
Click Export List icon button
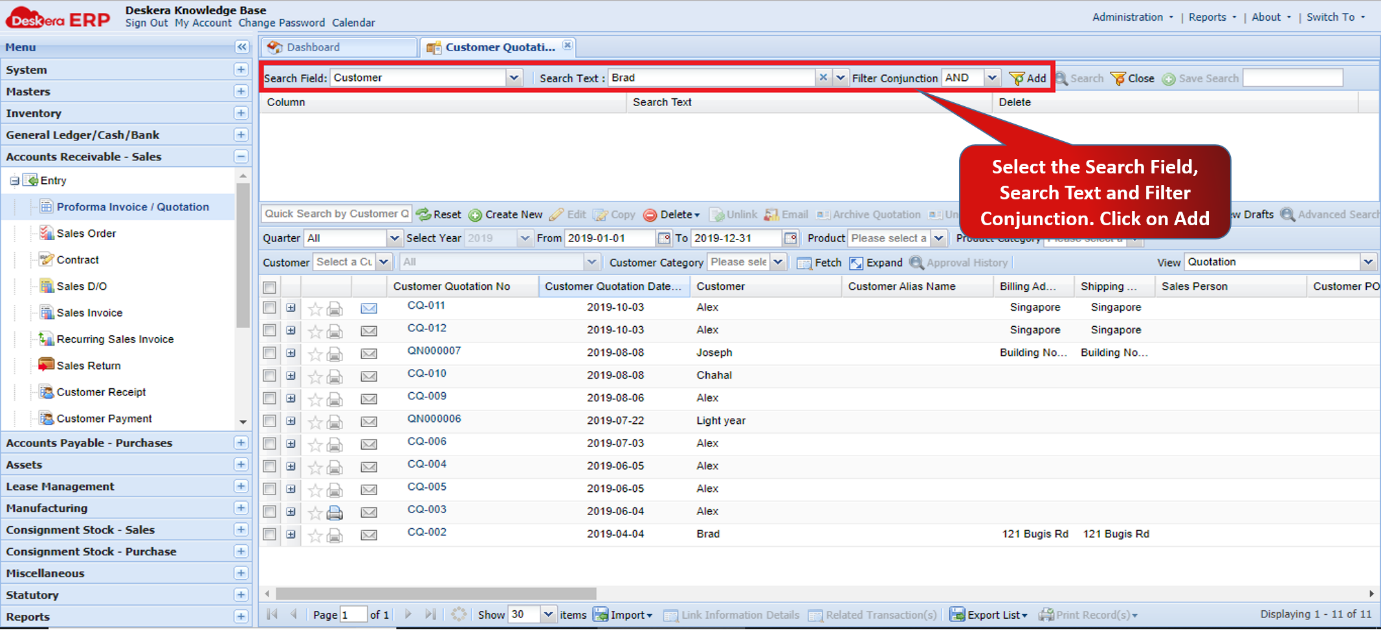(x=988, y=615)
